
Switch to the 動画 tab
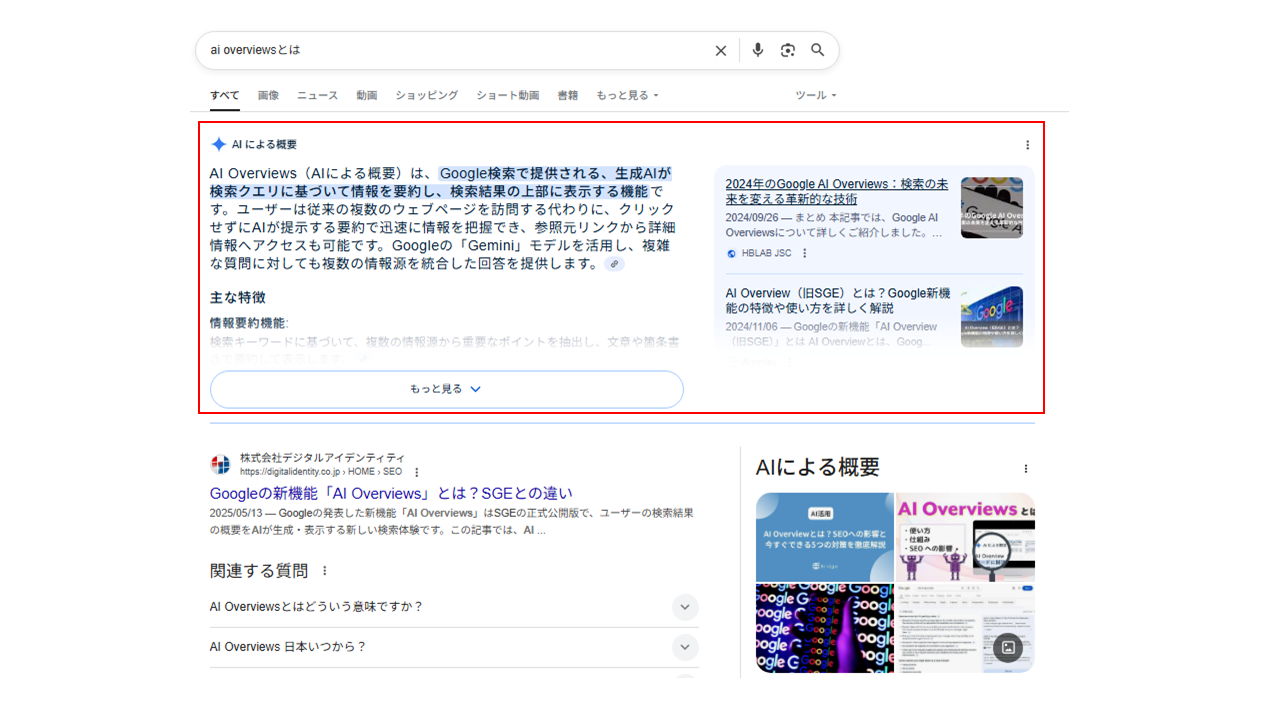pyautogui.click(x=367, y=95)
